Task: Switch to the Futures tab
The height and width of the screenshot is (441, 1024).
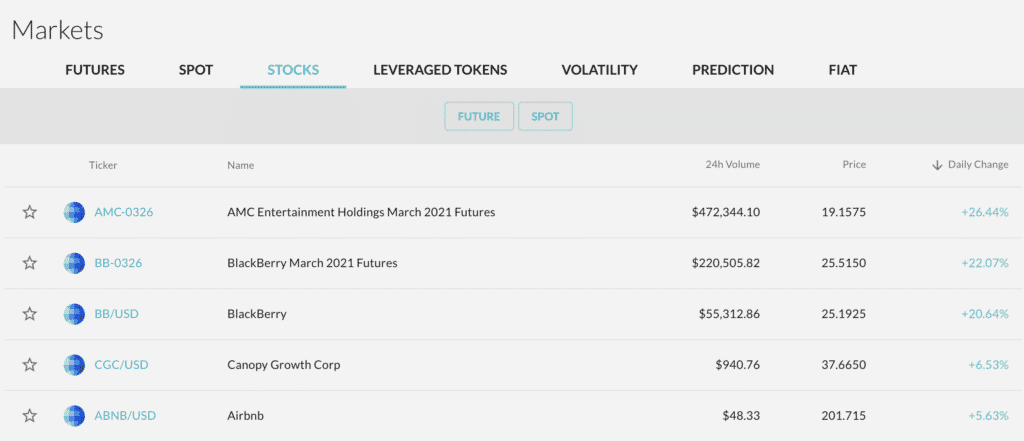Action: (x=95, y=70)
